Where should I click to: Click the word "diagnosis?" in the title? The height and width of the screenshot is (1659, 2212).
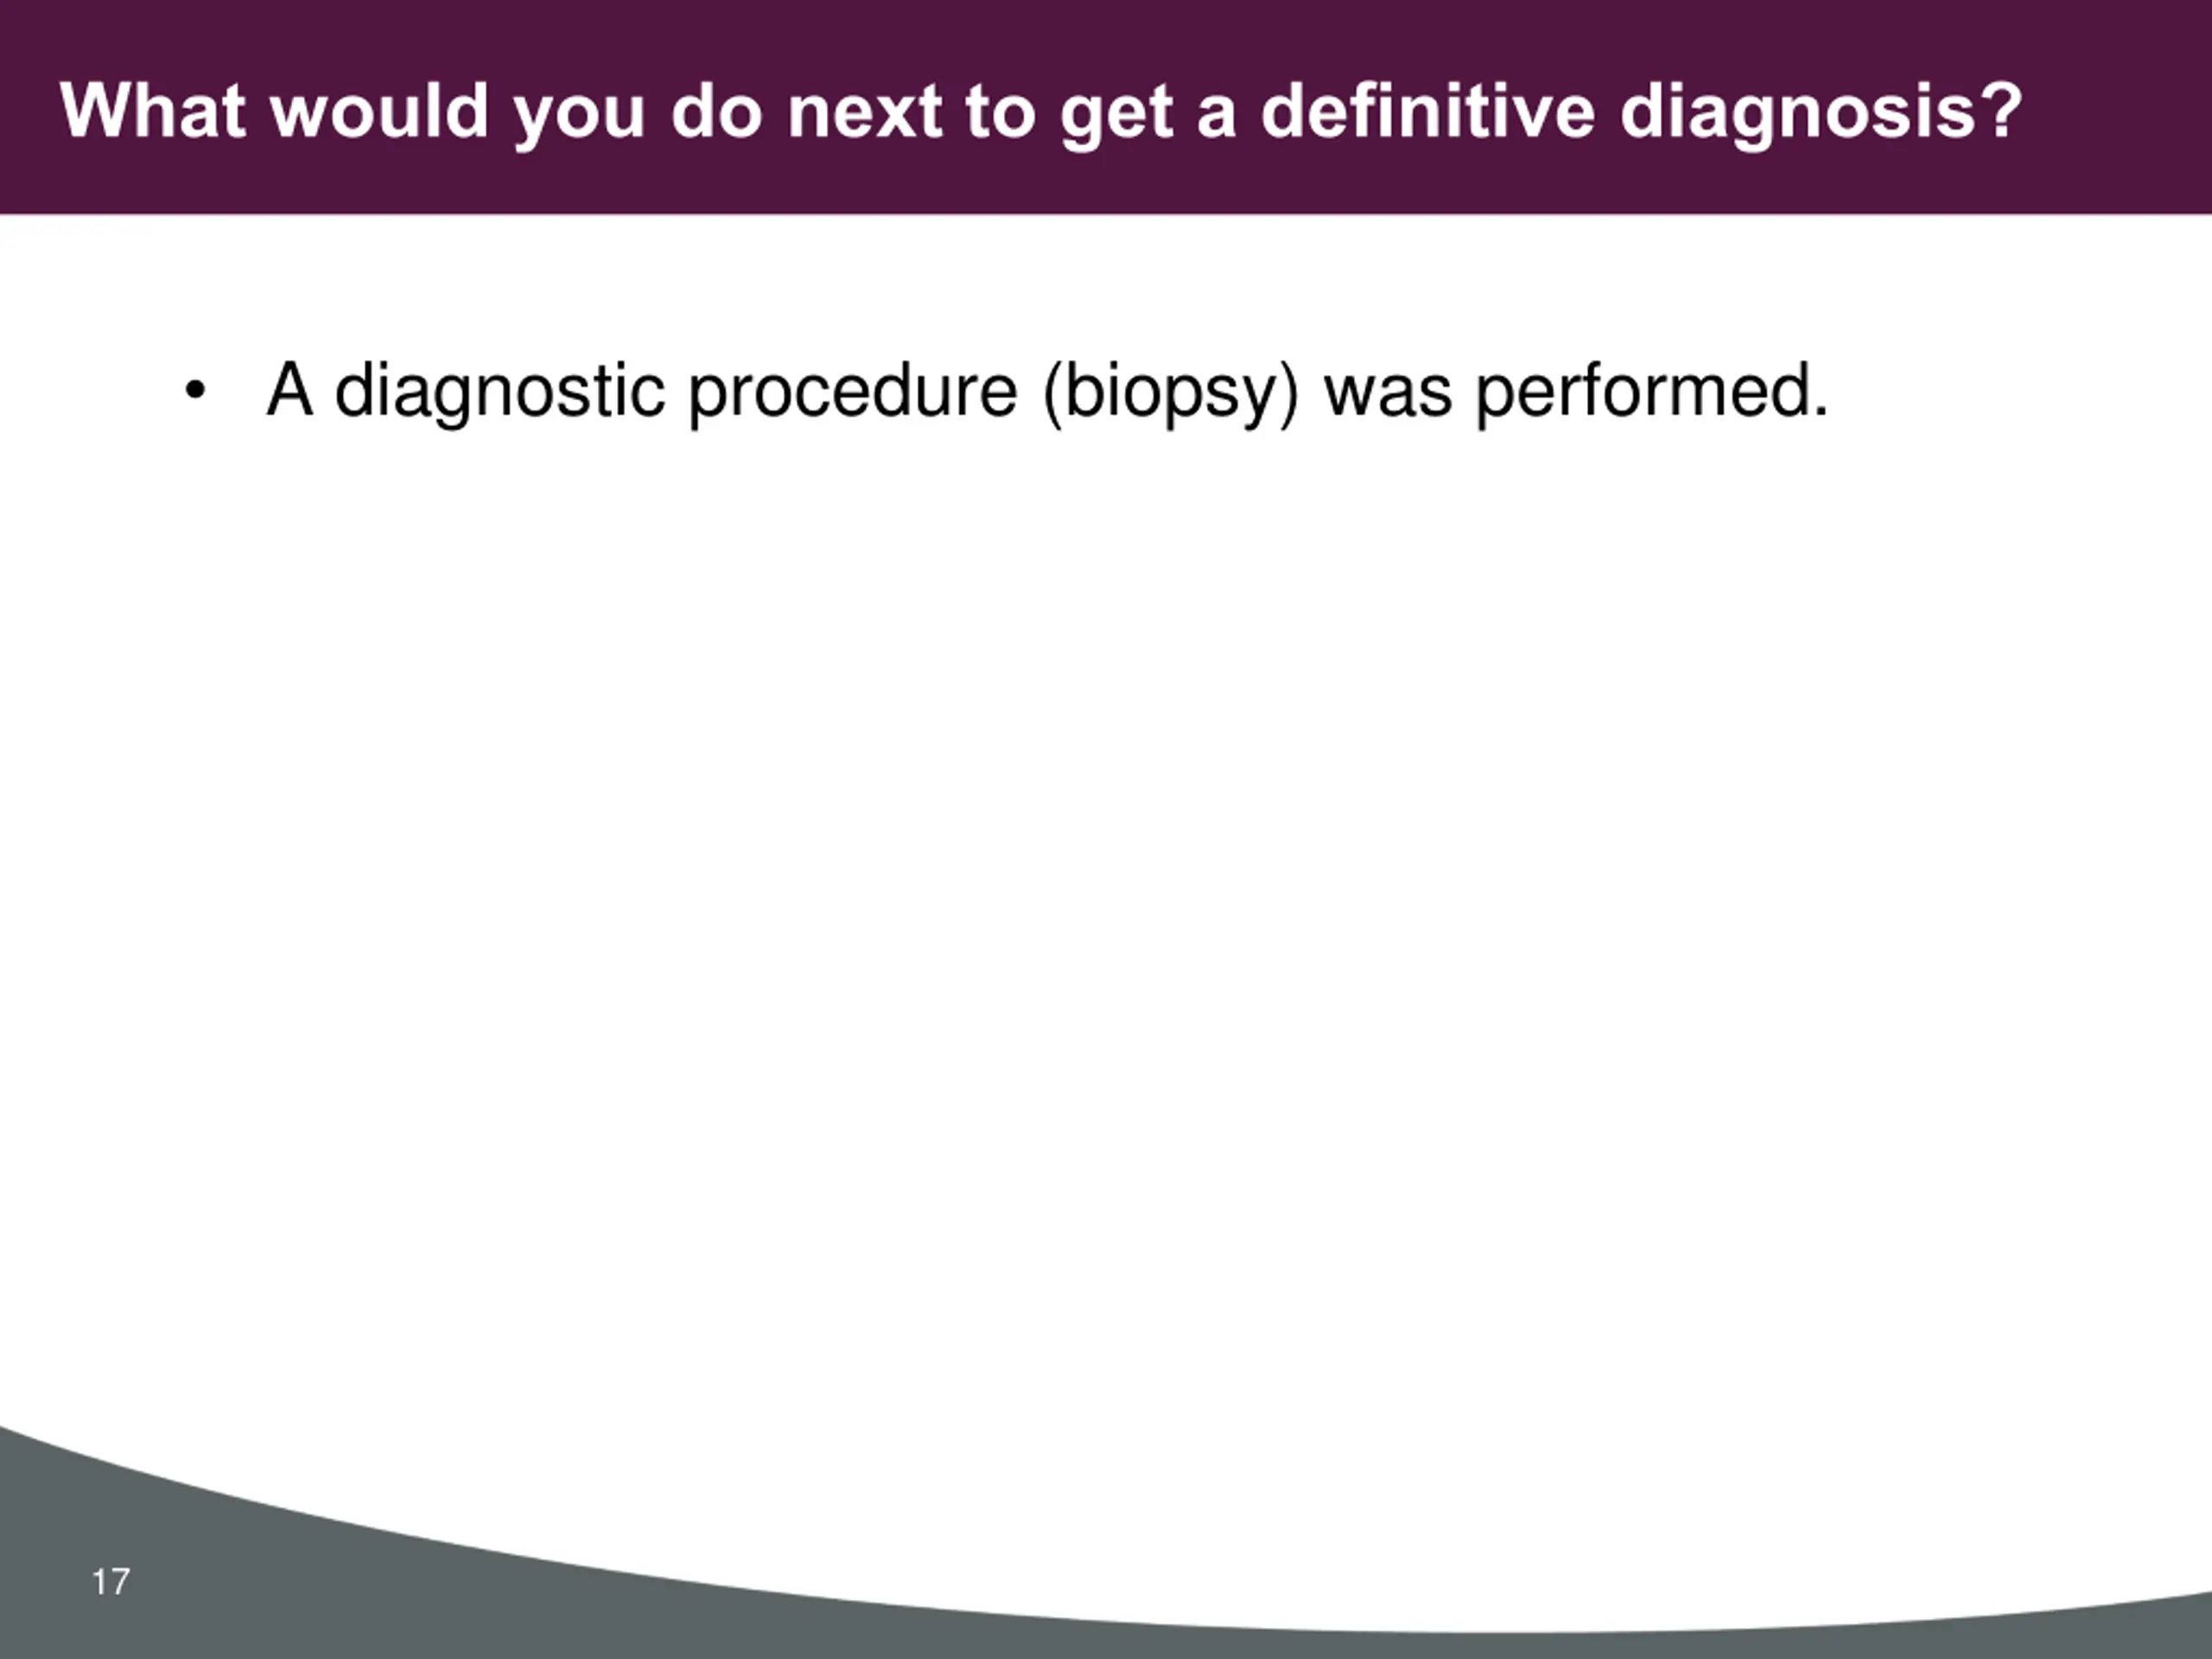pyautogui.click(x=1821, y=112)
